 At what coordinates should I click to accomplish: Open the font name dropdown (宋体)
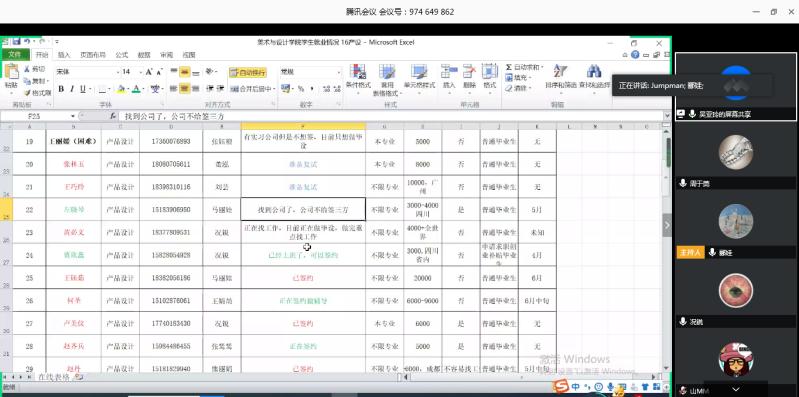point(118,72)
